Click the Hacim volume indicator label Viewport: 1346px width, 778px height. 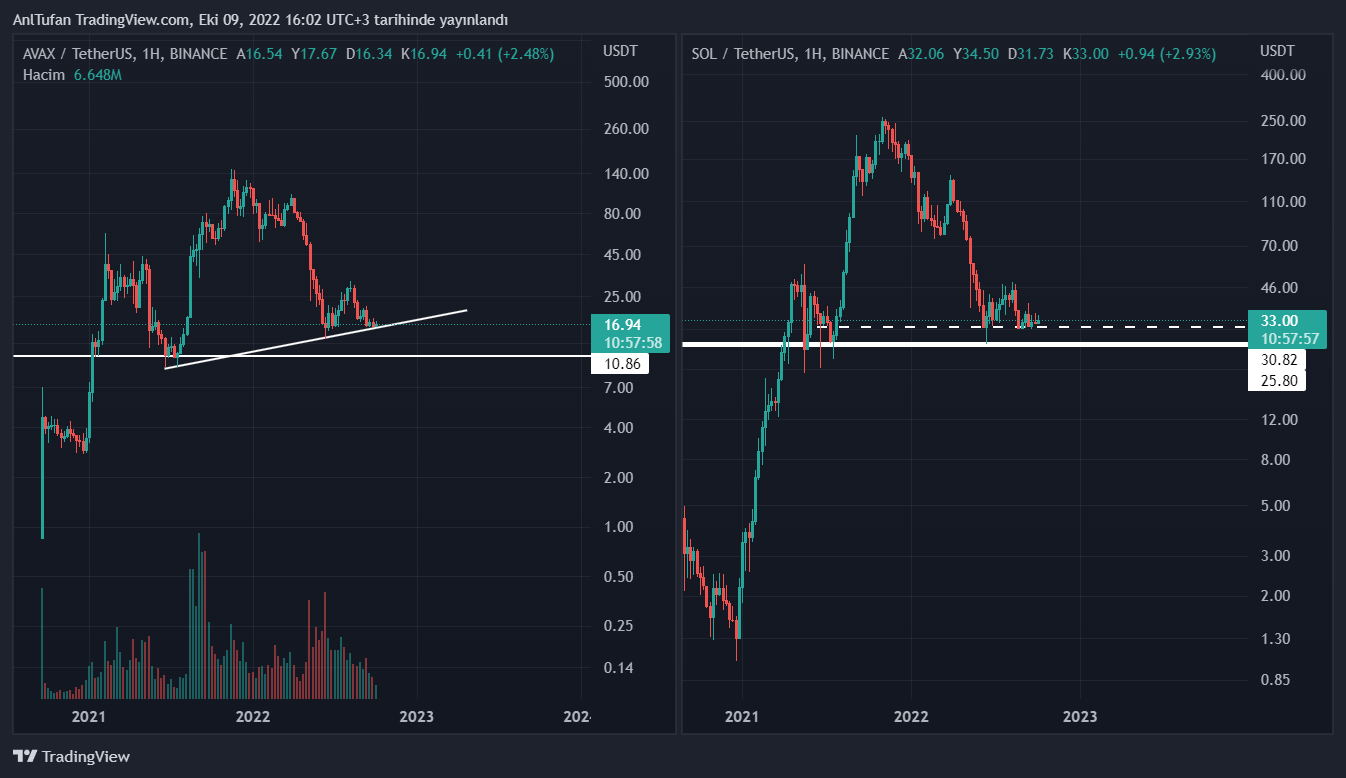coord(44,75)
